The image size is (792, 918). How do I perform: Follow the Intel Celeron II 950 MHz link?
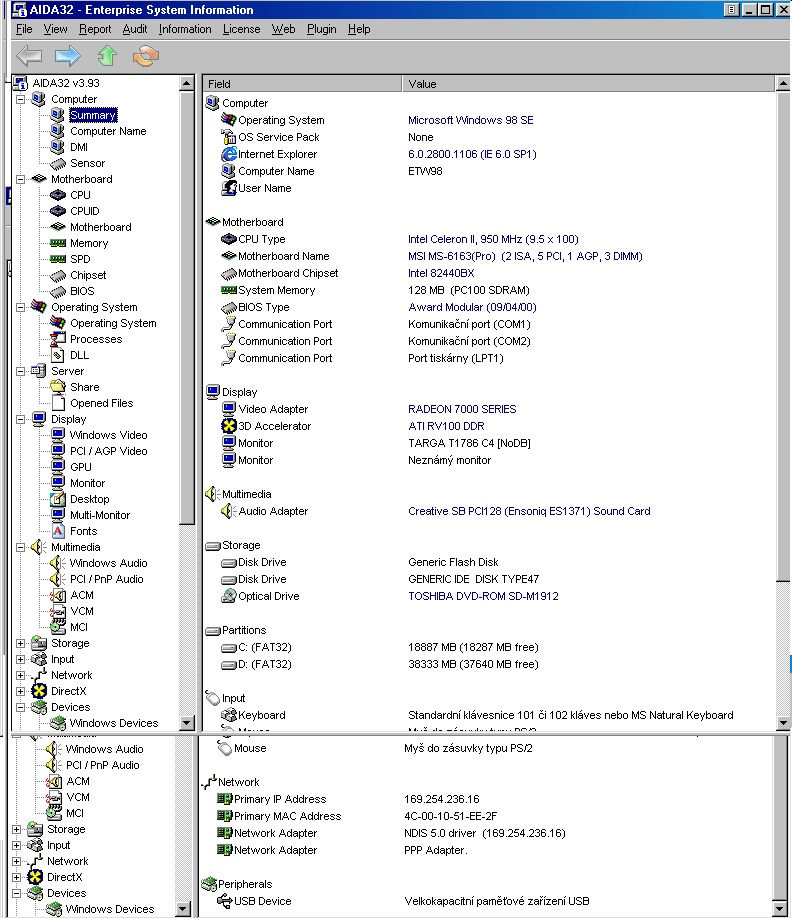pyautogui.click(x=493, y=239)
